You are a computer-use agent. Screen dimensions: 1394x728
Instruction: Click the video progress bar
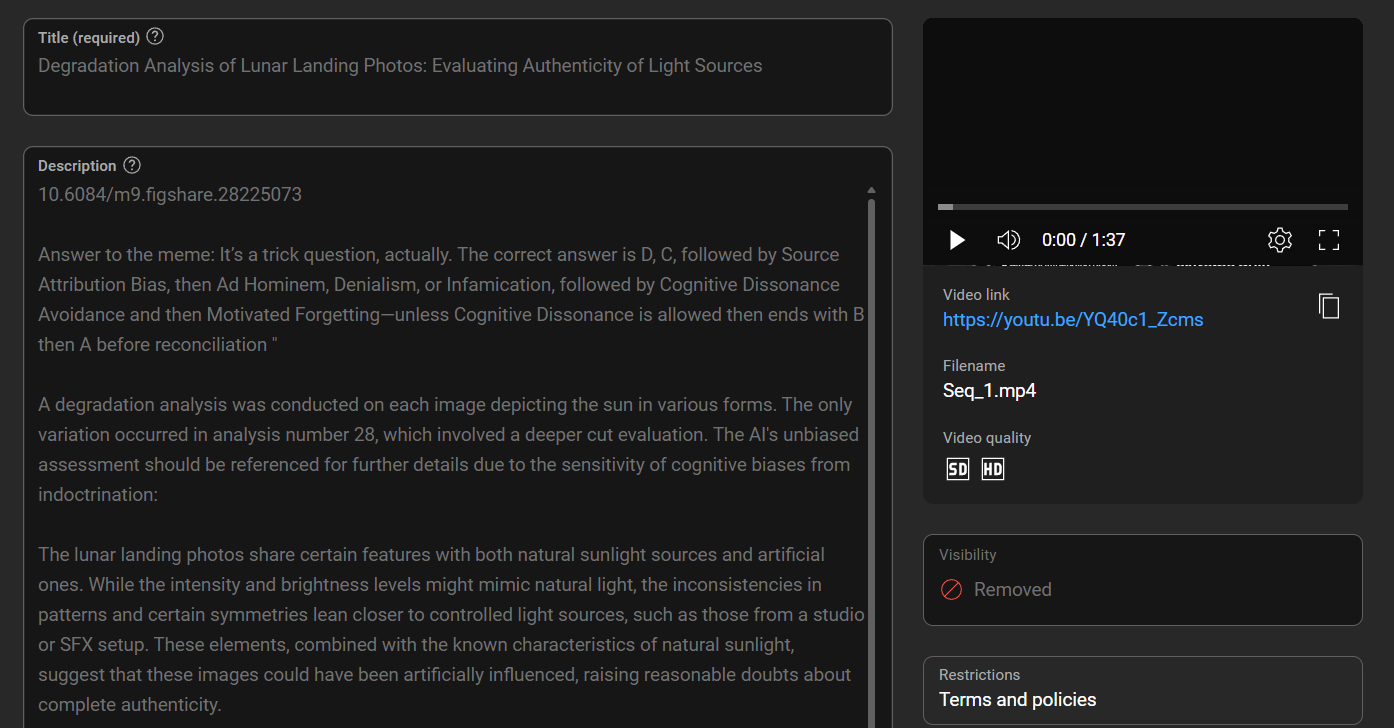coord(1143,207)
